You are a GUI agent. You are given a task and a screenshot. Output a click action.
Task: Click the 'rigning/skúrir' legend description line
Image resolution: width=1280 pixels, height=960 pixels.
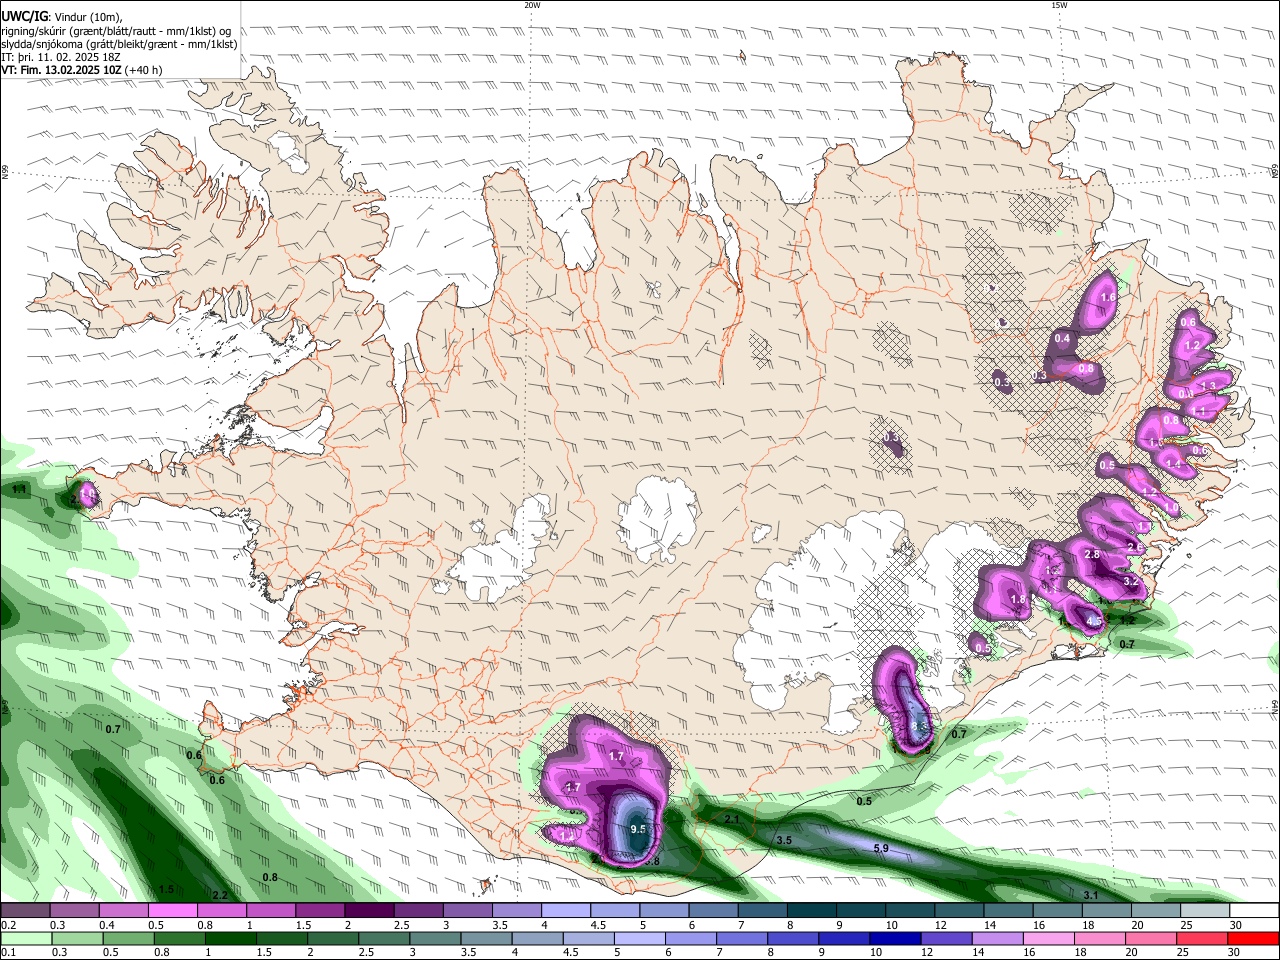(116, 31)
